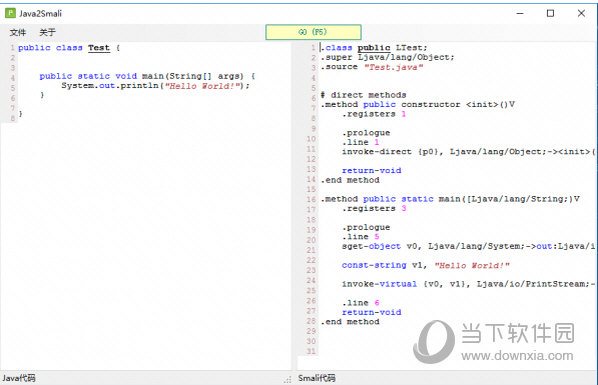Open the 关于 menu
This screenshot has width=598, height=385.
coord(47,32)
